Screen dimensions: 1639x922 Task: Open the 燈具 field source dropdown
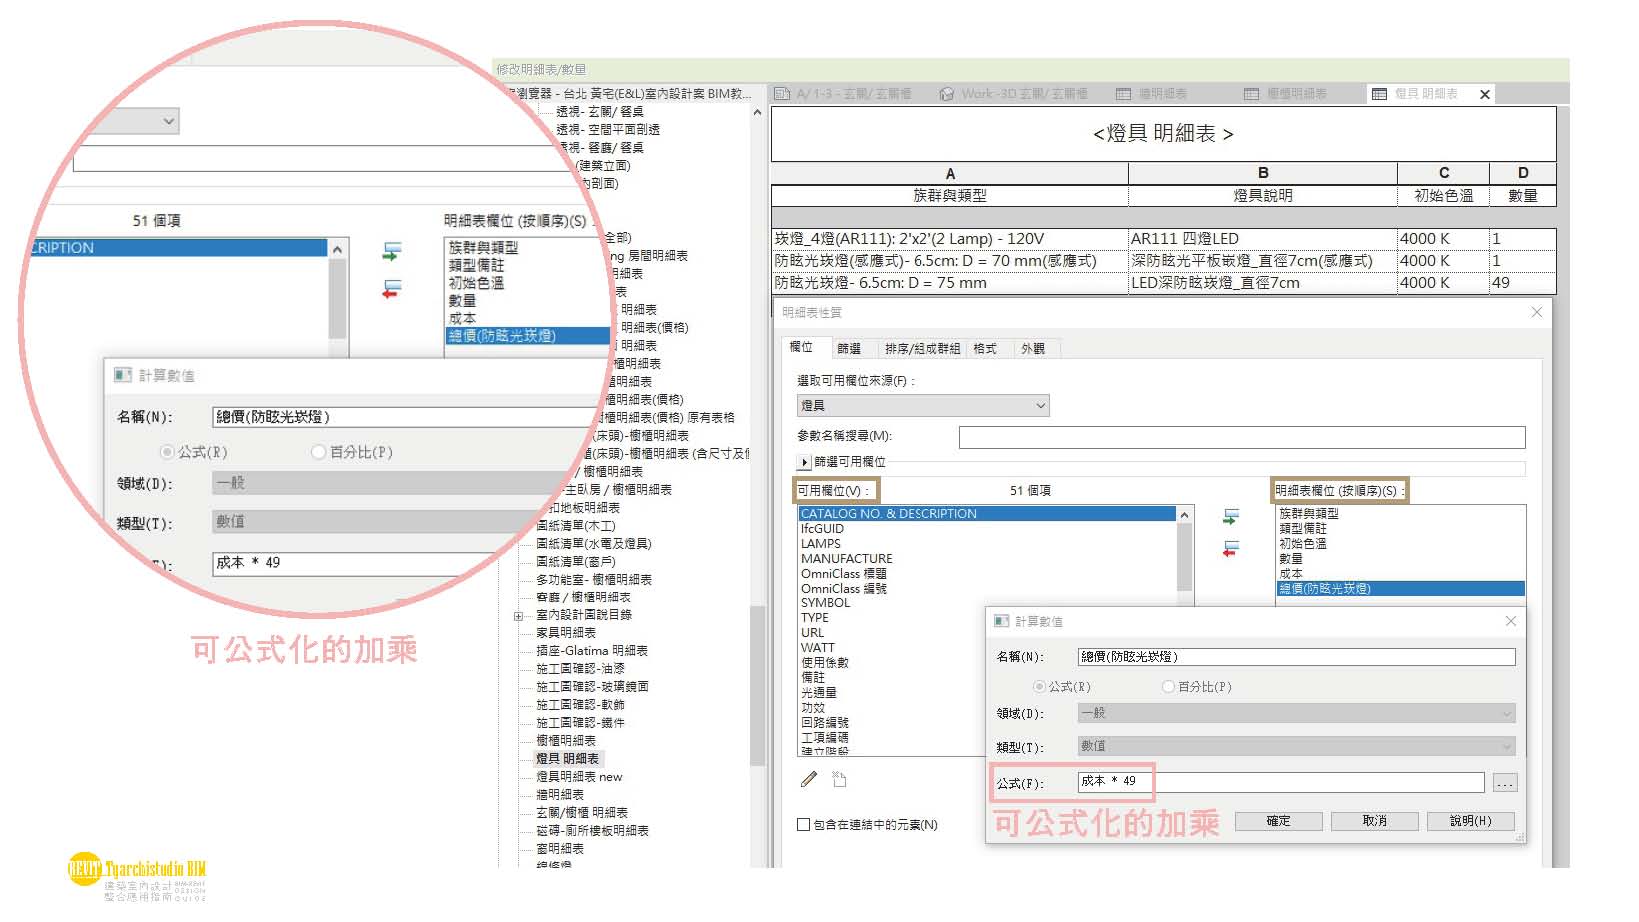(923, 405)
